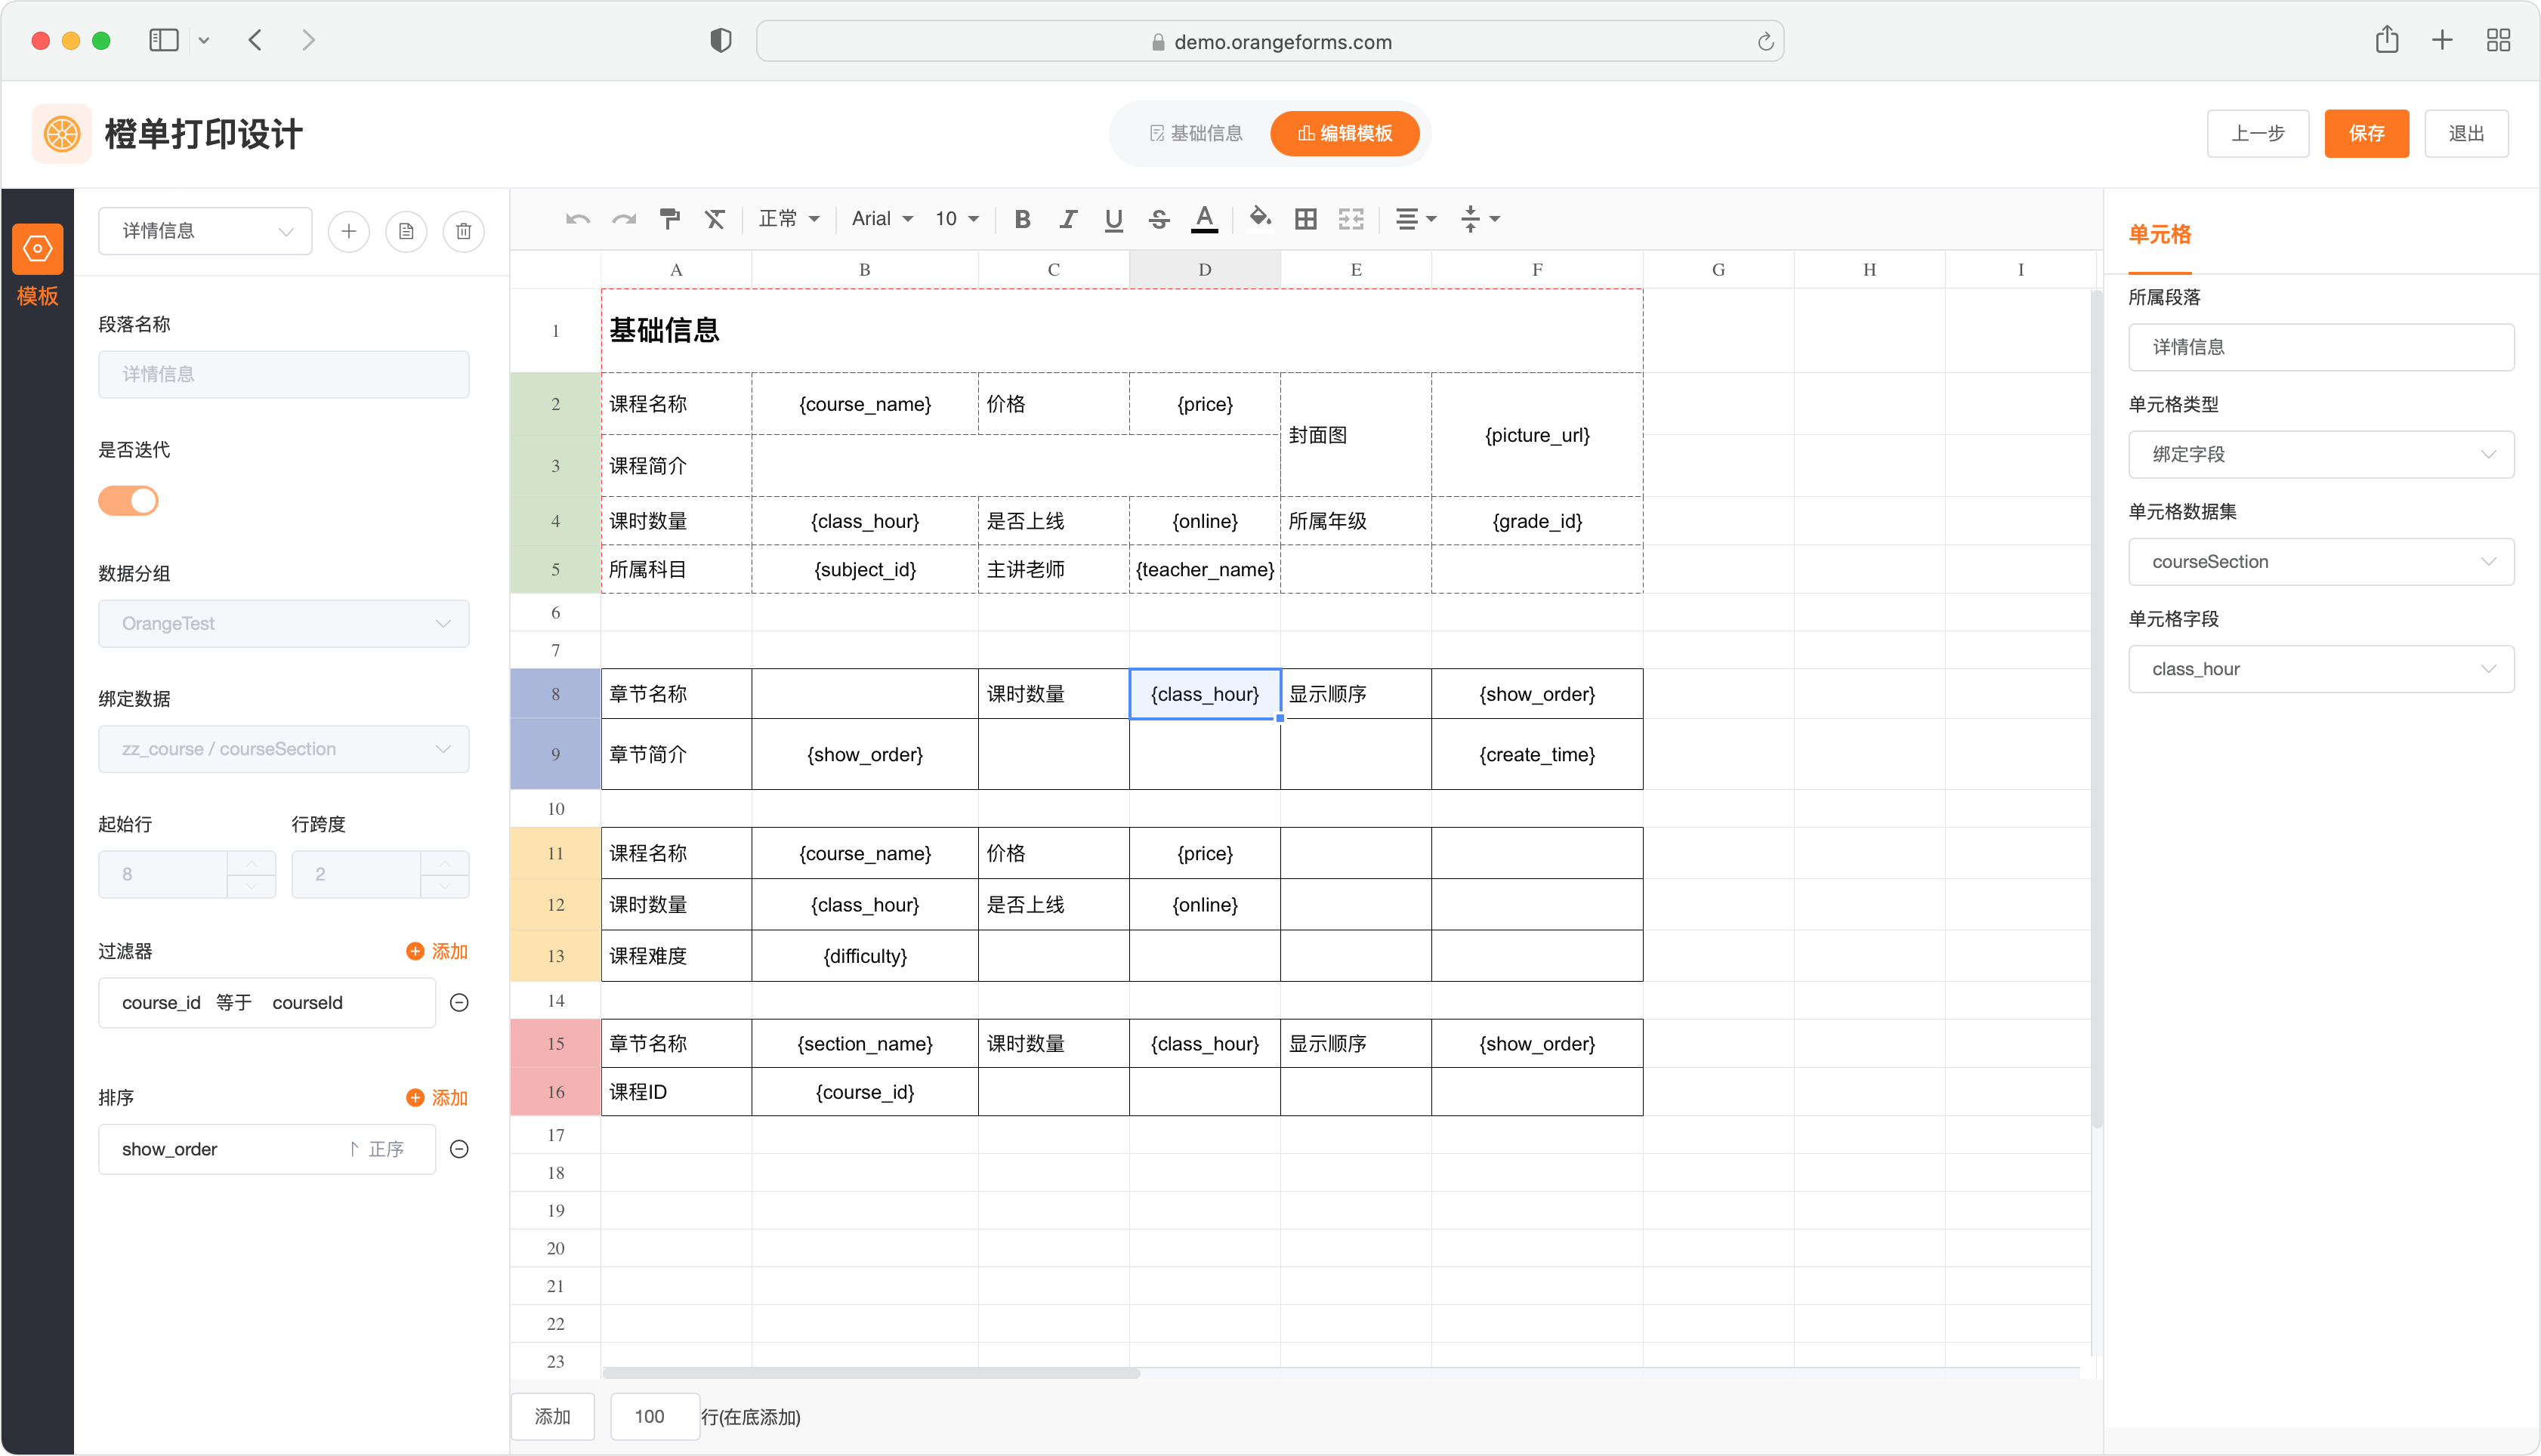This screenshot has width=2541, height=1456.
Task: Open the fill color paint bucket
Action: pos(1259,217)
